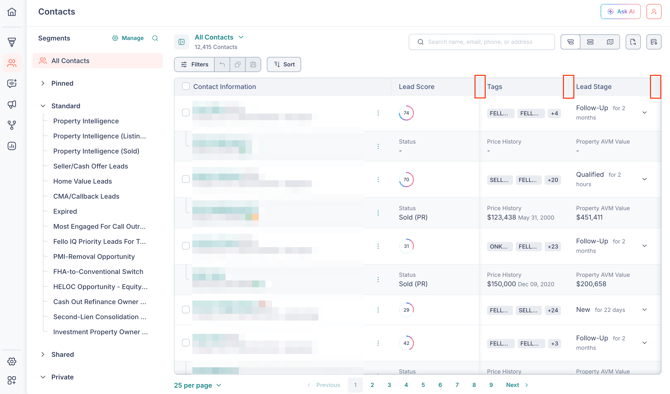Expand the Shared segments group

pyautogui.click(x=43, y=355)
